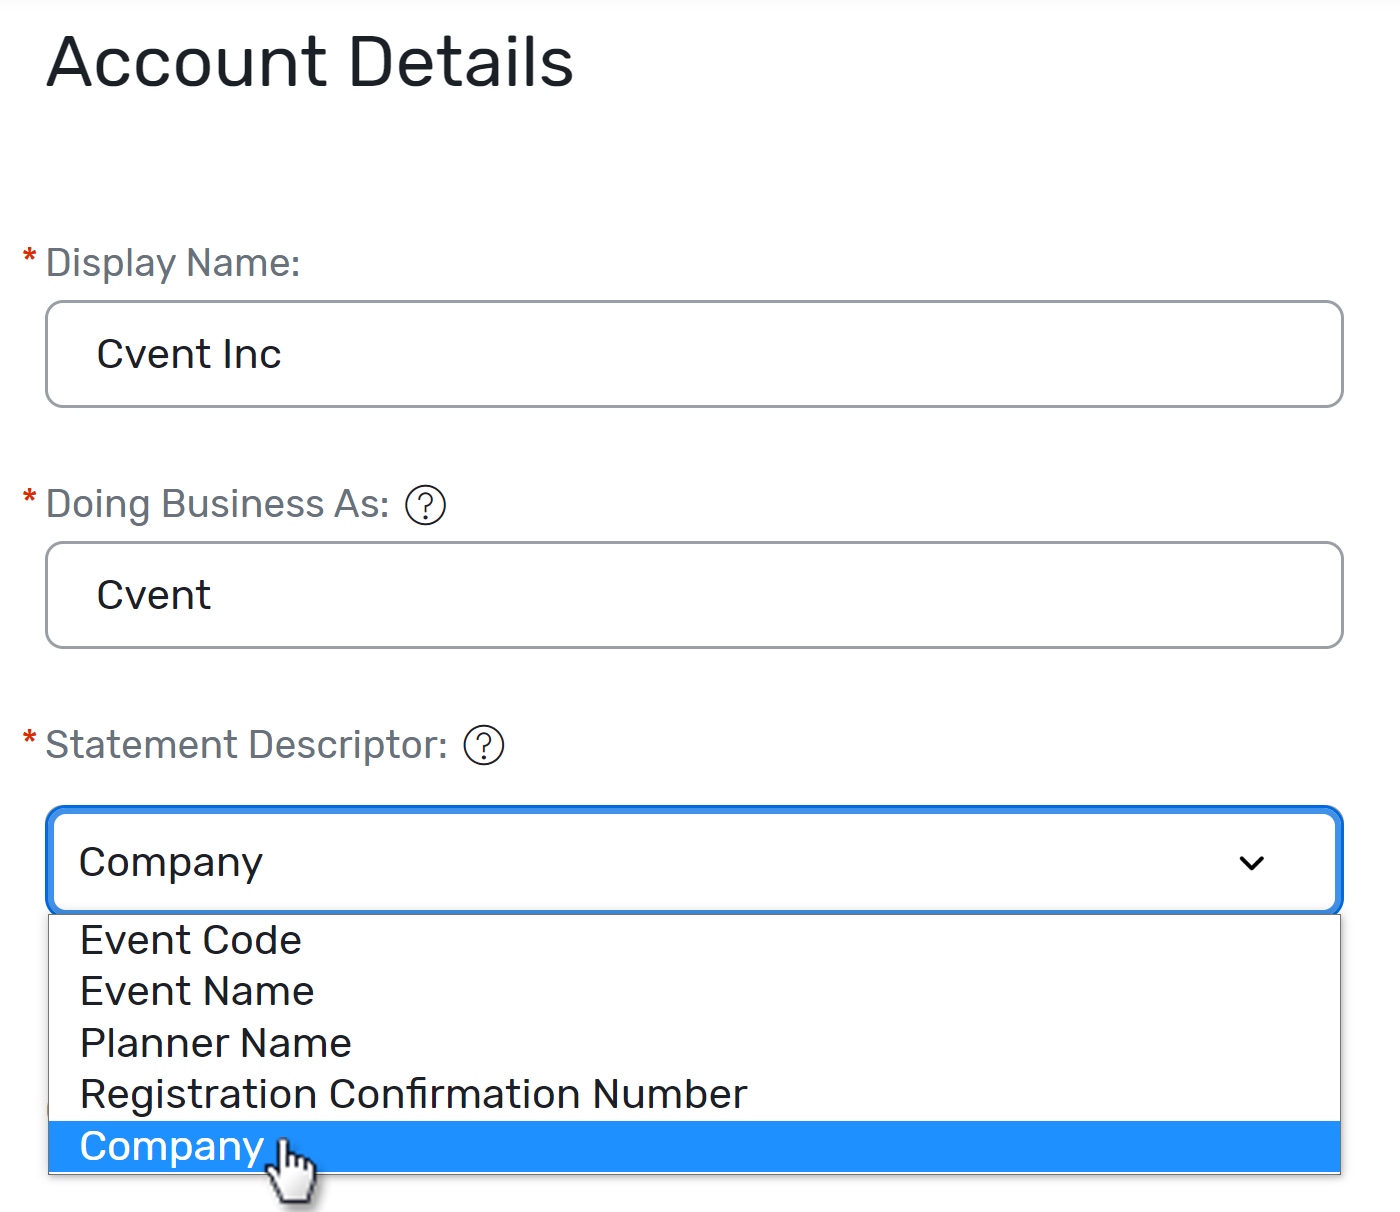Image resolution: width=1400 pixels, height=1212 pixels.
Task: Pick Planner Name from the open list
Action: pos(215,1042)
